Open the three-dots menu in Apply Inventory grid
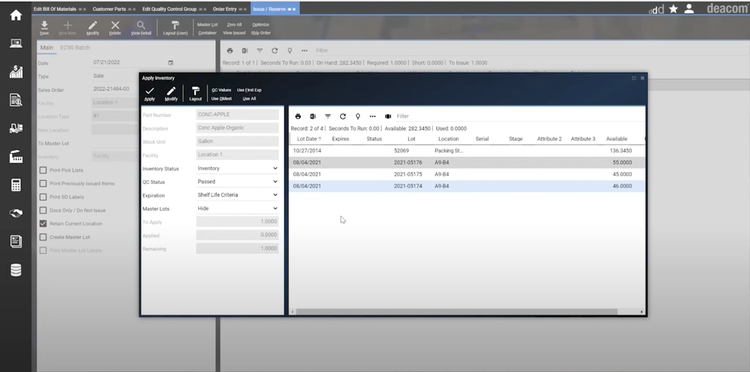750x372 pixels. pos(373,116)
